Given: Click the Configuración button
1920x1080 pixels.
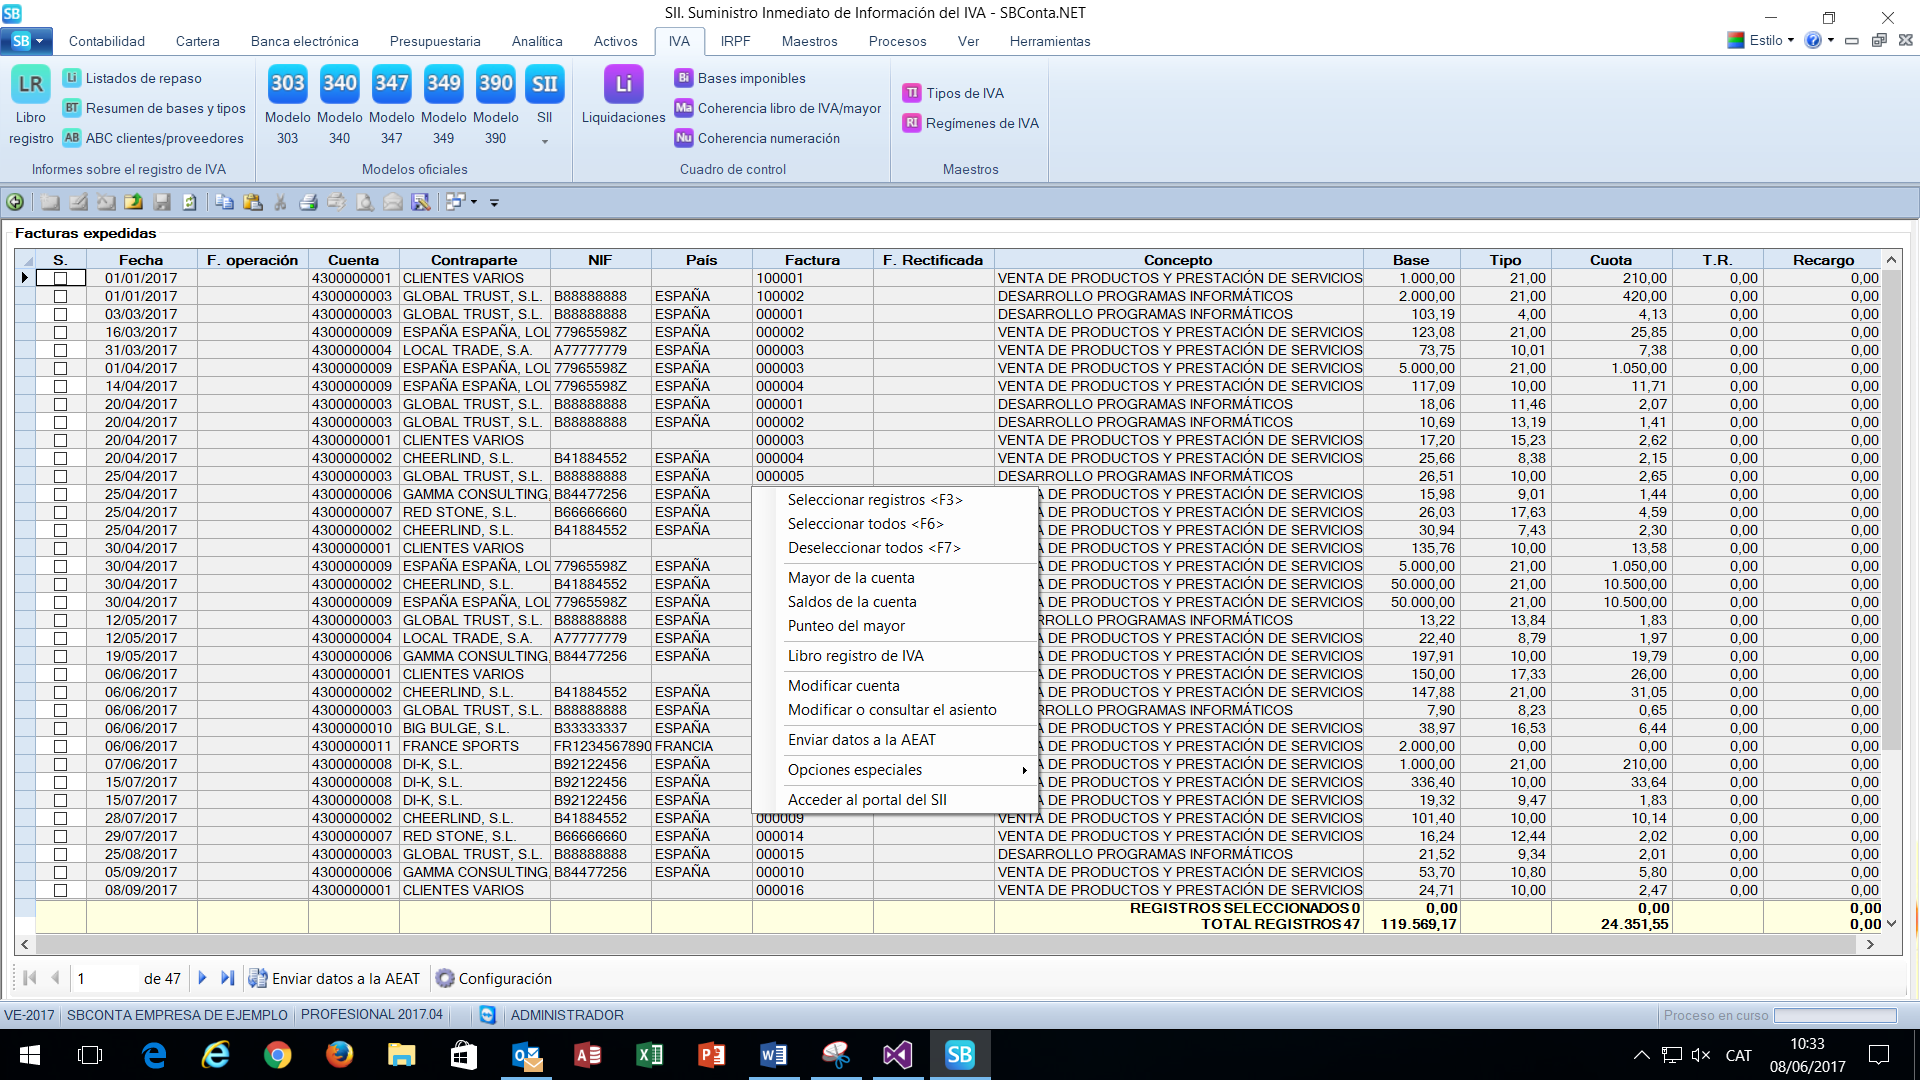Looking at the screenshot, I should (x=494, y=979).
